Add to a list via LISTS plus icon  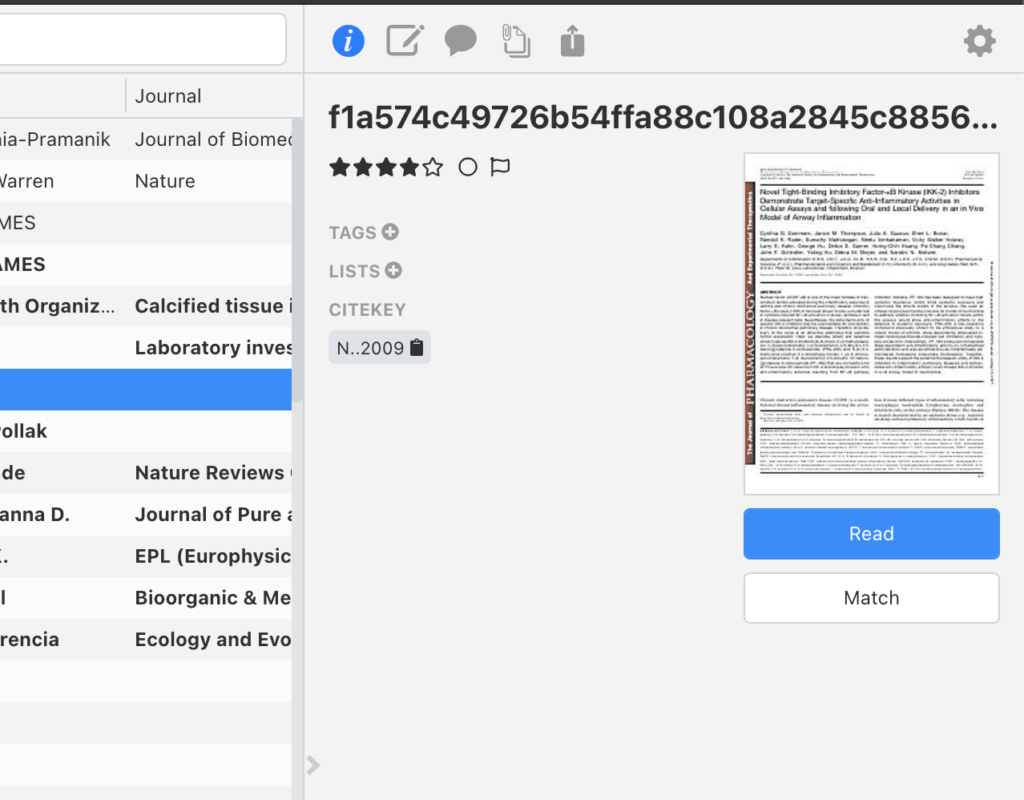(x=393, y=270)
